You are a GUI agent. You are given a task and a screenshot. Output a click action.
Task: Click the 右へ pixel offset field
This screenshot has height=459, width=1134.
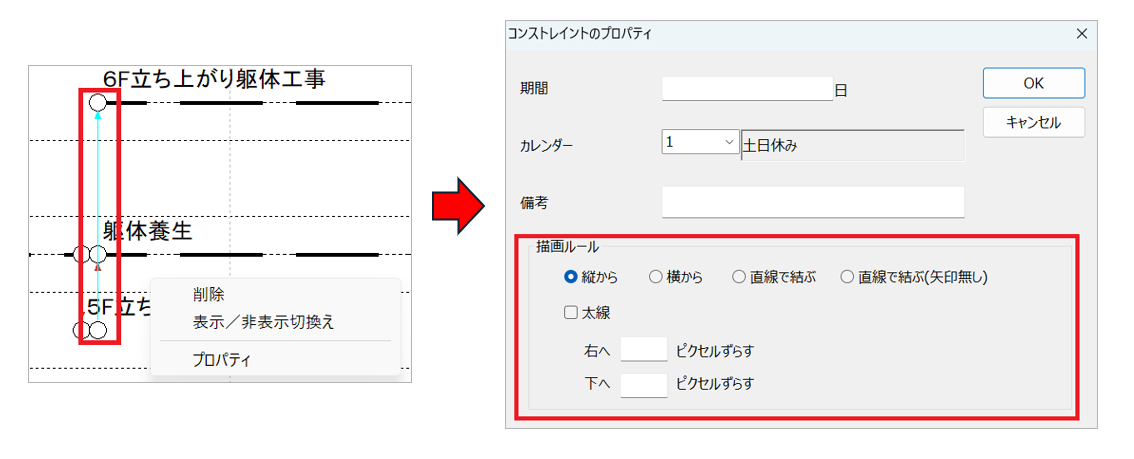pyautogui.click(x=644, y=349)
